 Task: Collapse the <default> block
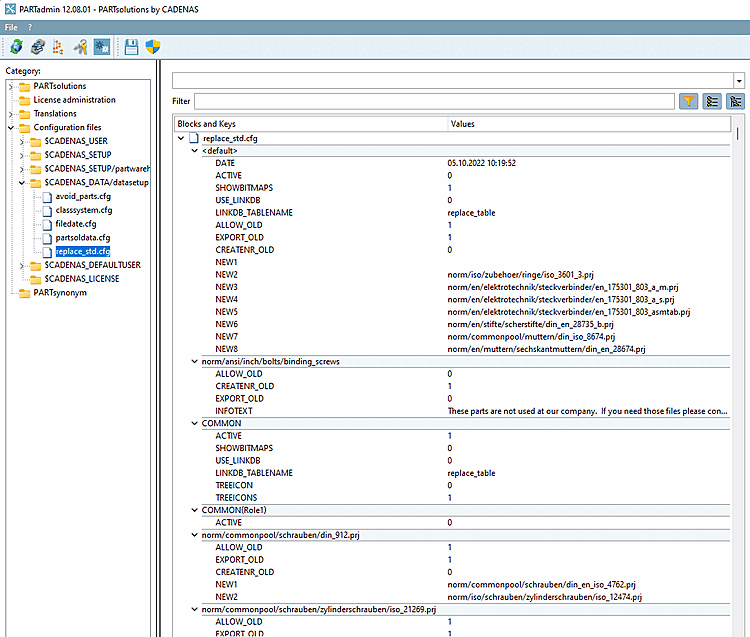(195, 151)
